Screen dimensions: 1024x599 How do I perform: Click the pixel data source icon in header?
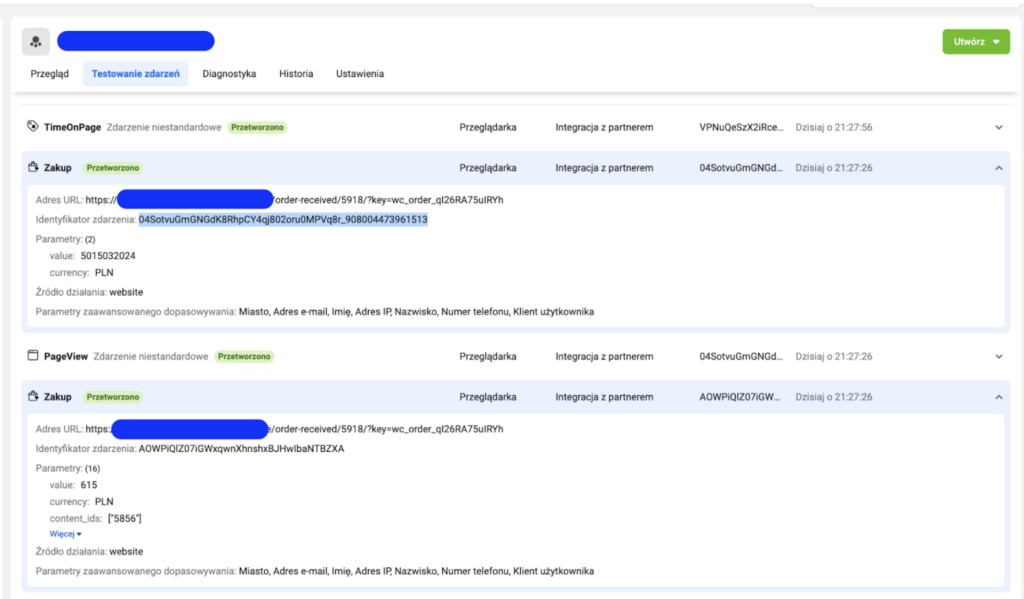point(36,41)
